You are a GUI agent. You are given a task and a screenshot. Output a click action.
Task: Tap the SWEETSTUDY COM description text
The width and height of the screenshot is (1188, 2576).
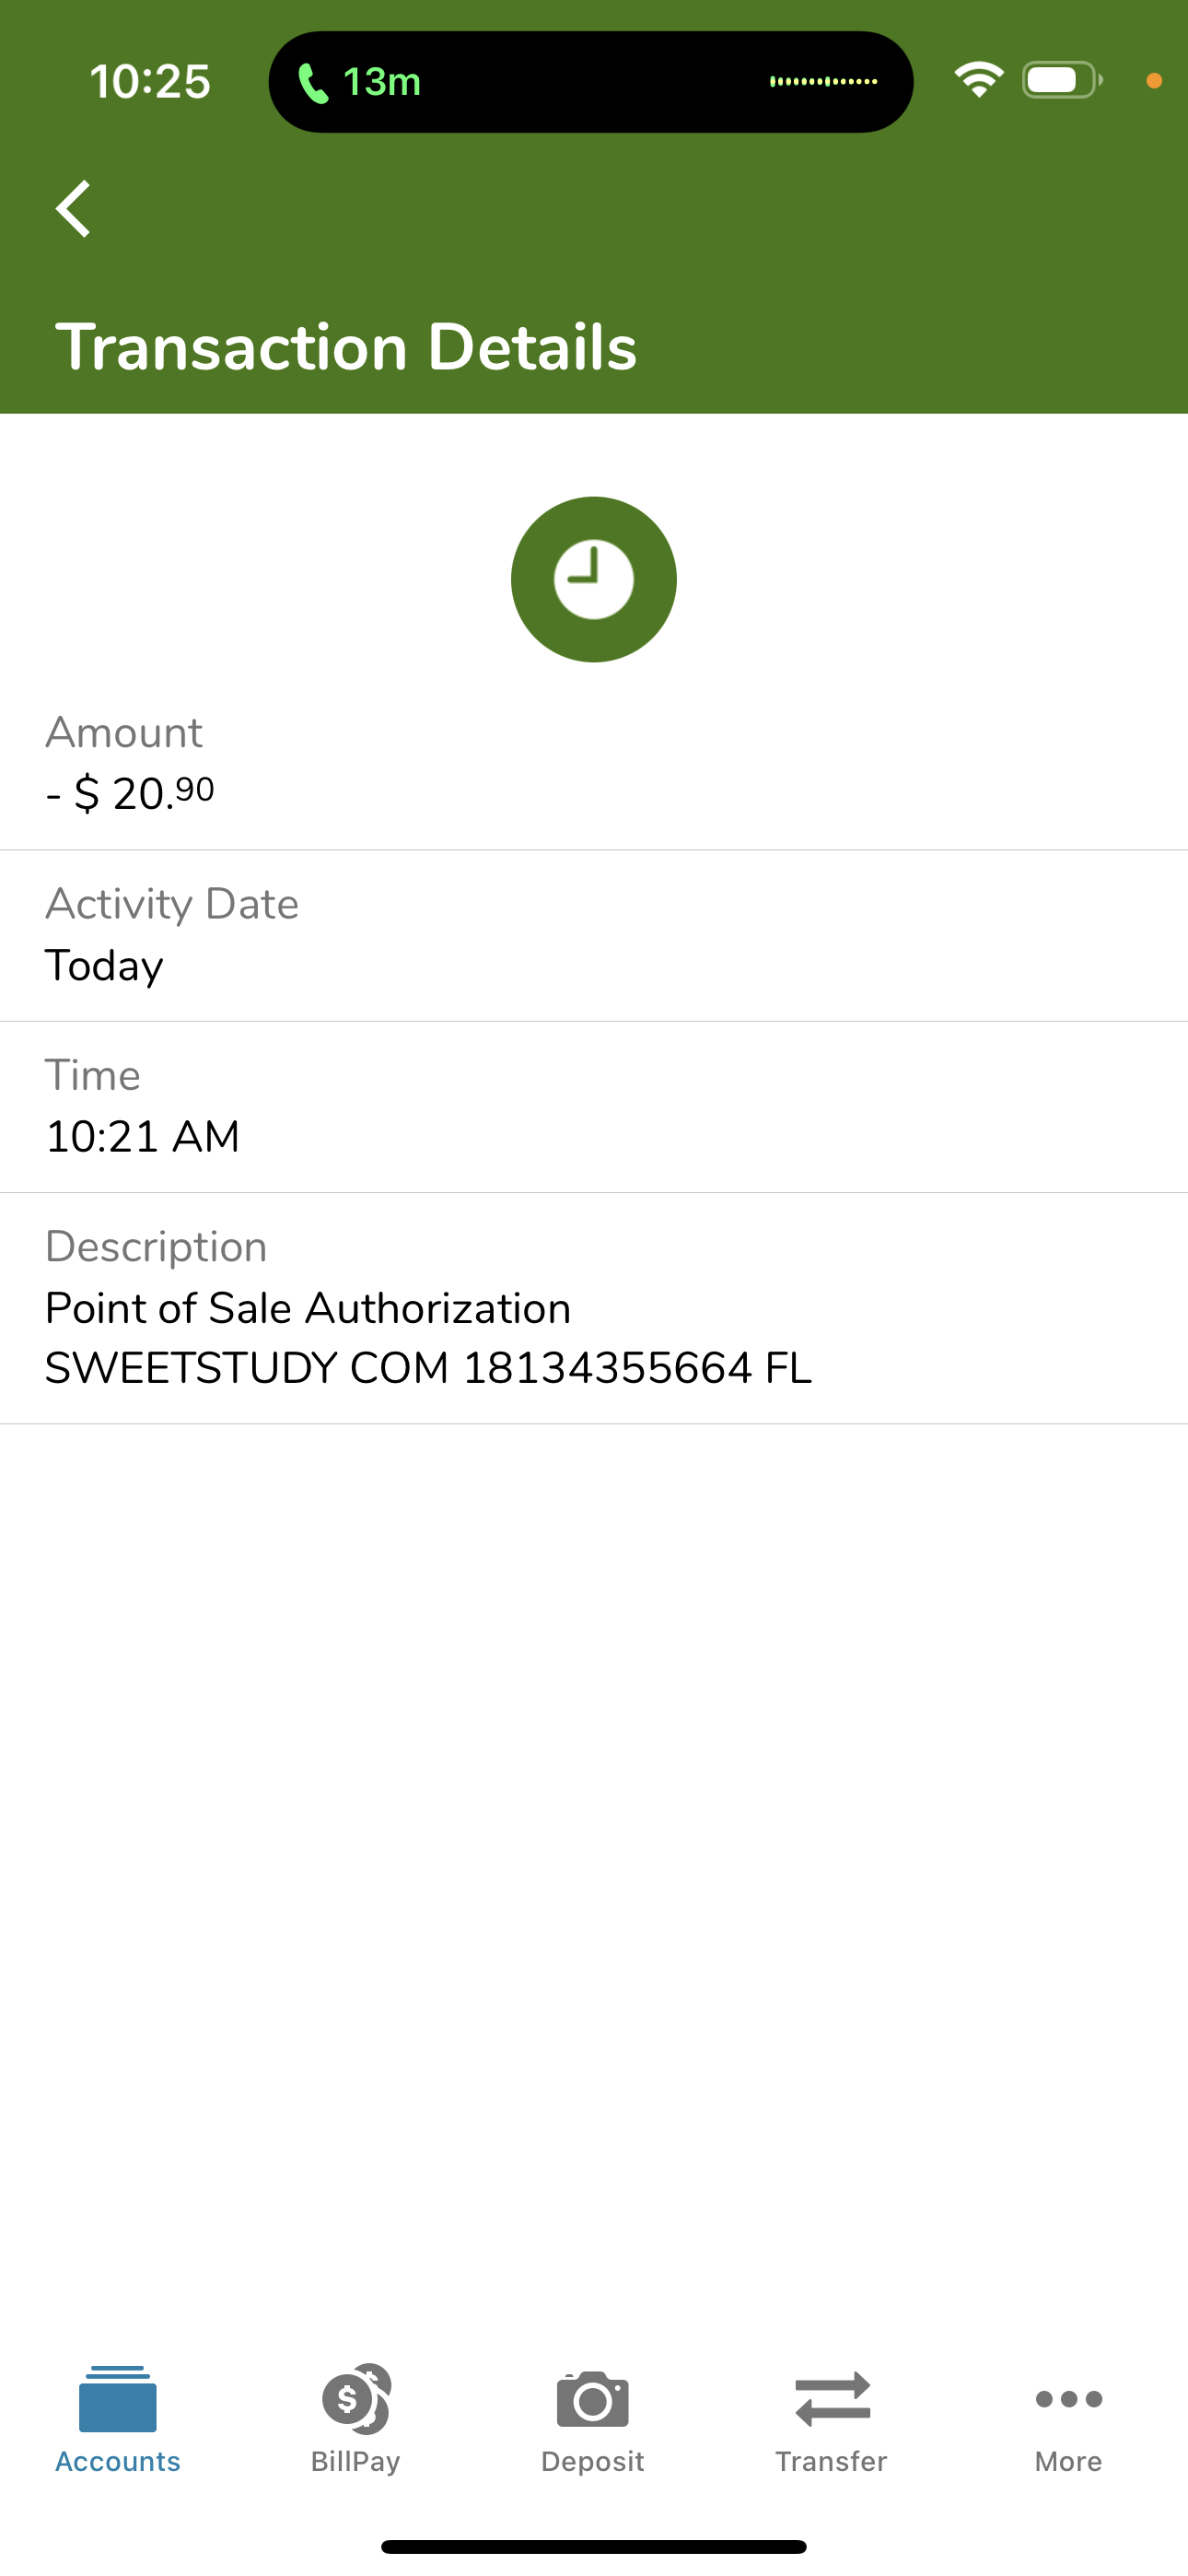tap(428, 1368)
